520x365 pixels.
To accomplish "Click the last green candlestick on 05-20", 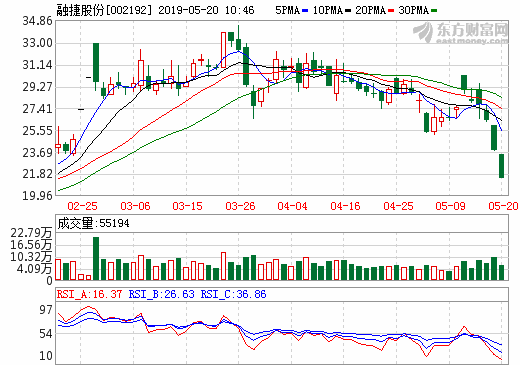I will 501,166.
